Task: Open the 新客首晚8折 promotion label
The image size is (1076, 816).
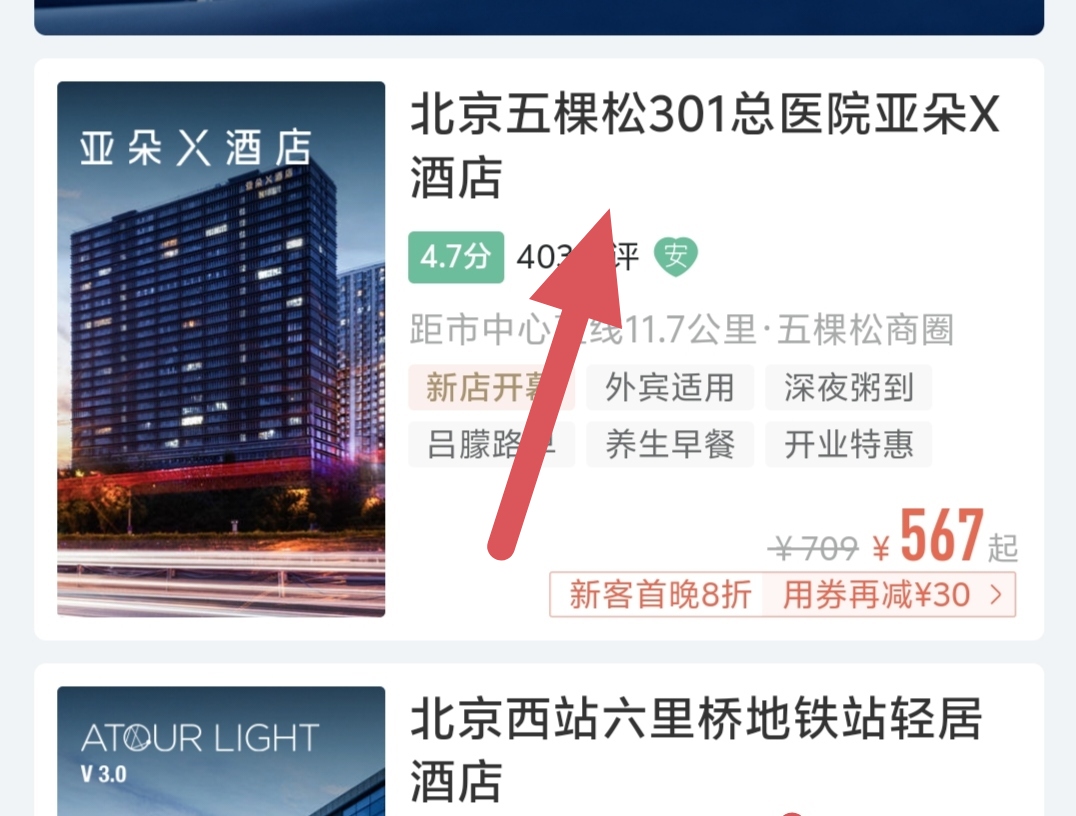Action: point(660,594)
